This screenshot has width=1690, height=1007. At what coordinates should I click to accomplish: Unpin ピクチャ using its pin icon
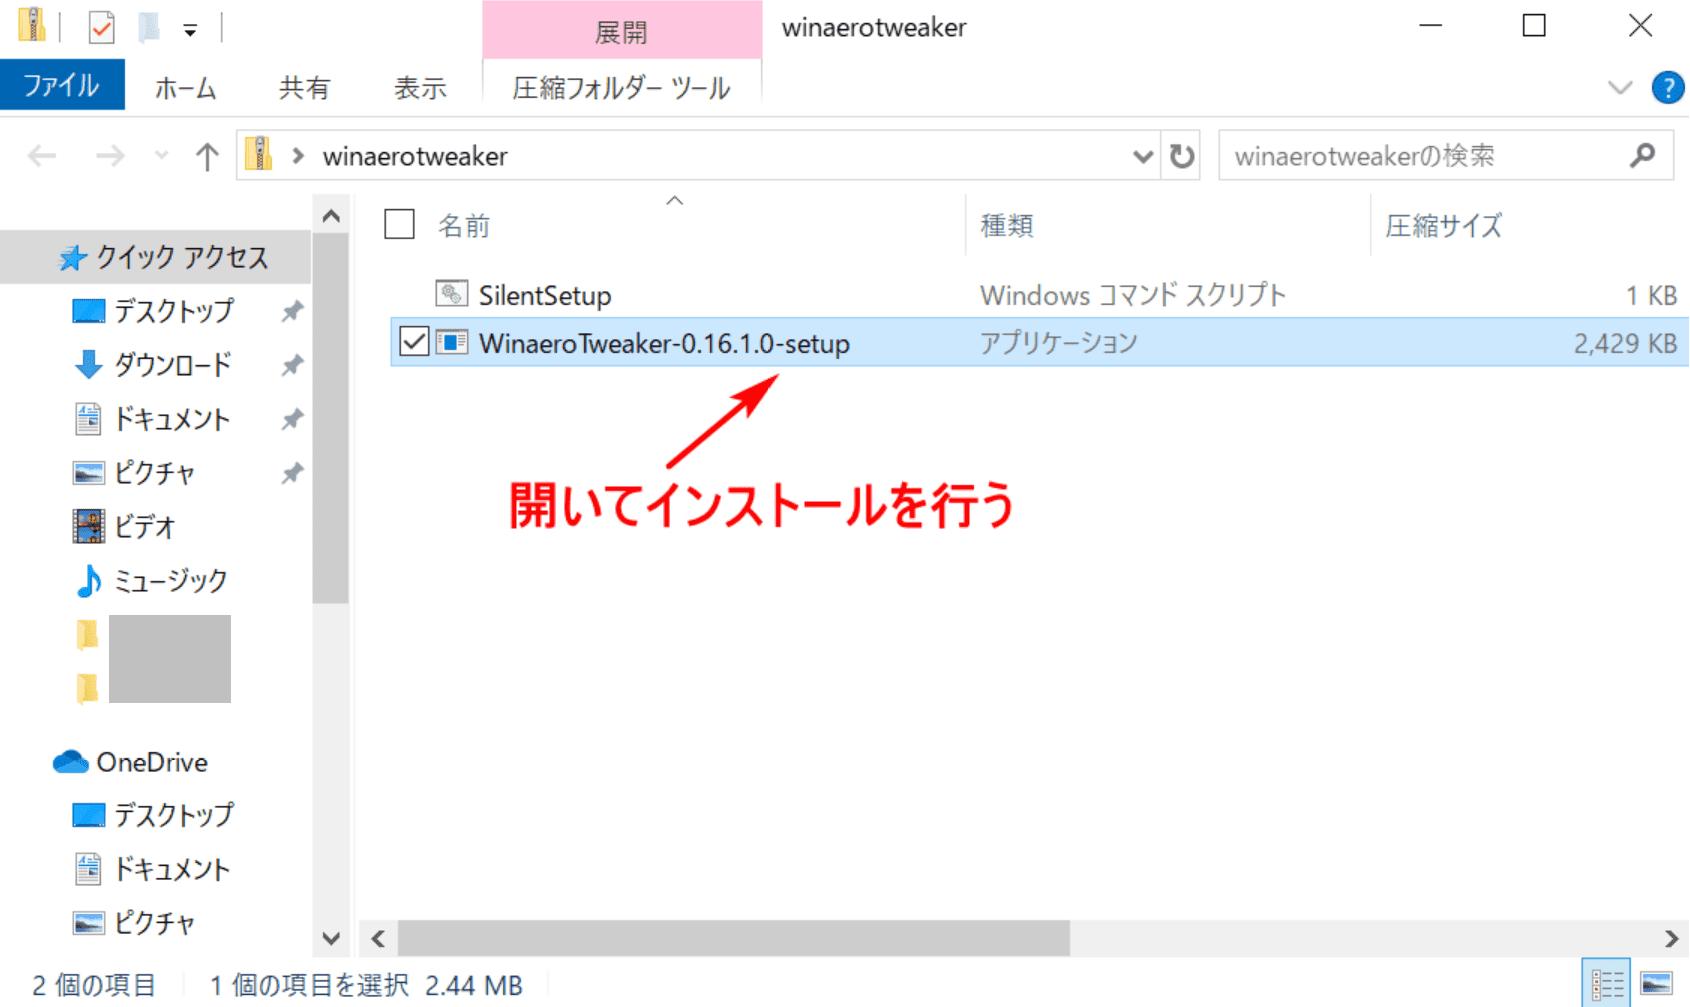291,474
